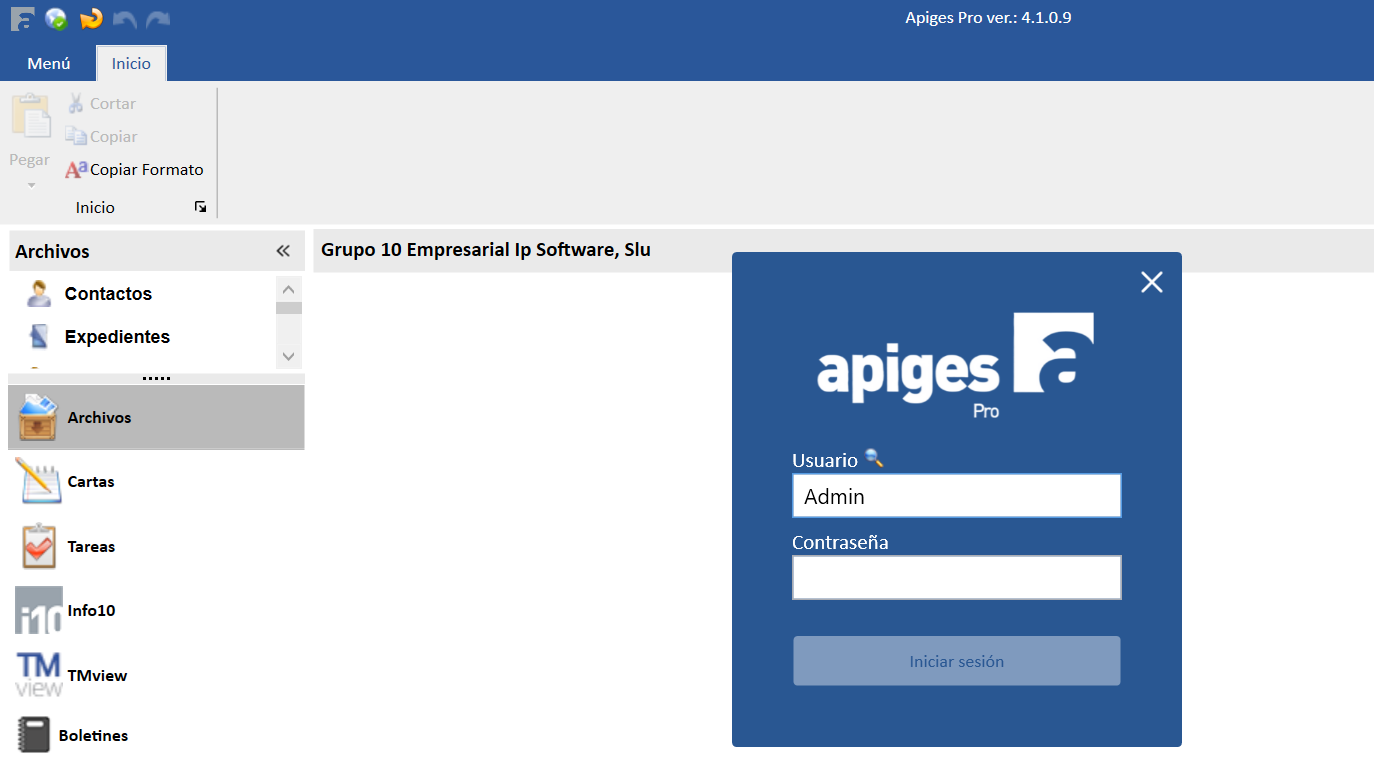Viewport: 1374px width, 771px height.
Task: Click the scroll down arrow in Archivos list
Action: (289, 355)
